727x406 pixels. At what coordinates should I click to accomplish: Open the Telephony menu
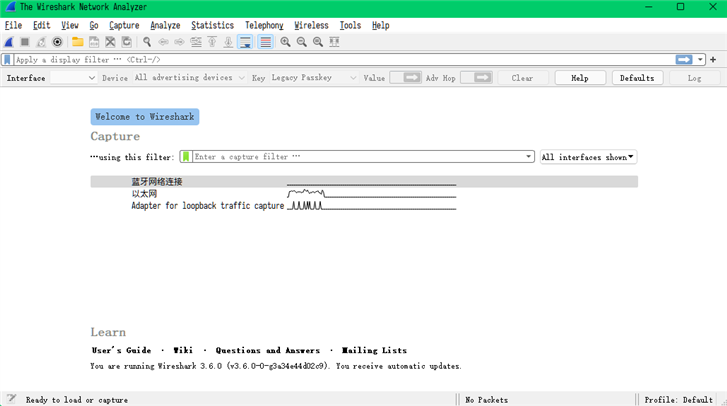[x=264, y=25]
